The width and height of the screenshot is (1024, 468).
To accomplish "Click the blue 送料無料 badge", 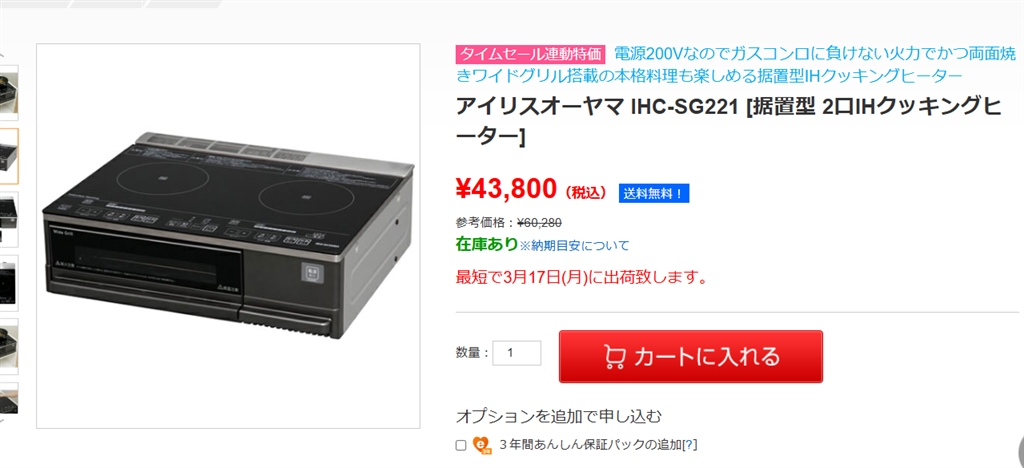I will click(x=654, y=193).
